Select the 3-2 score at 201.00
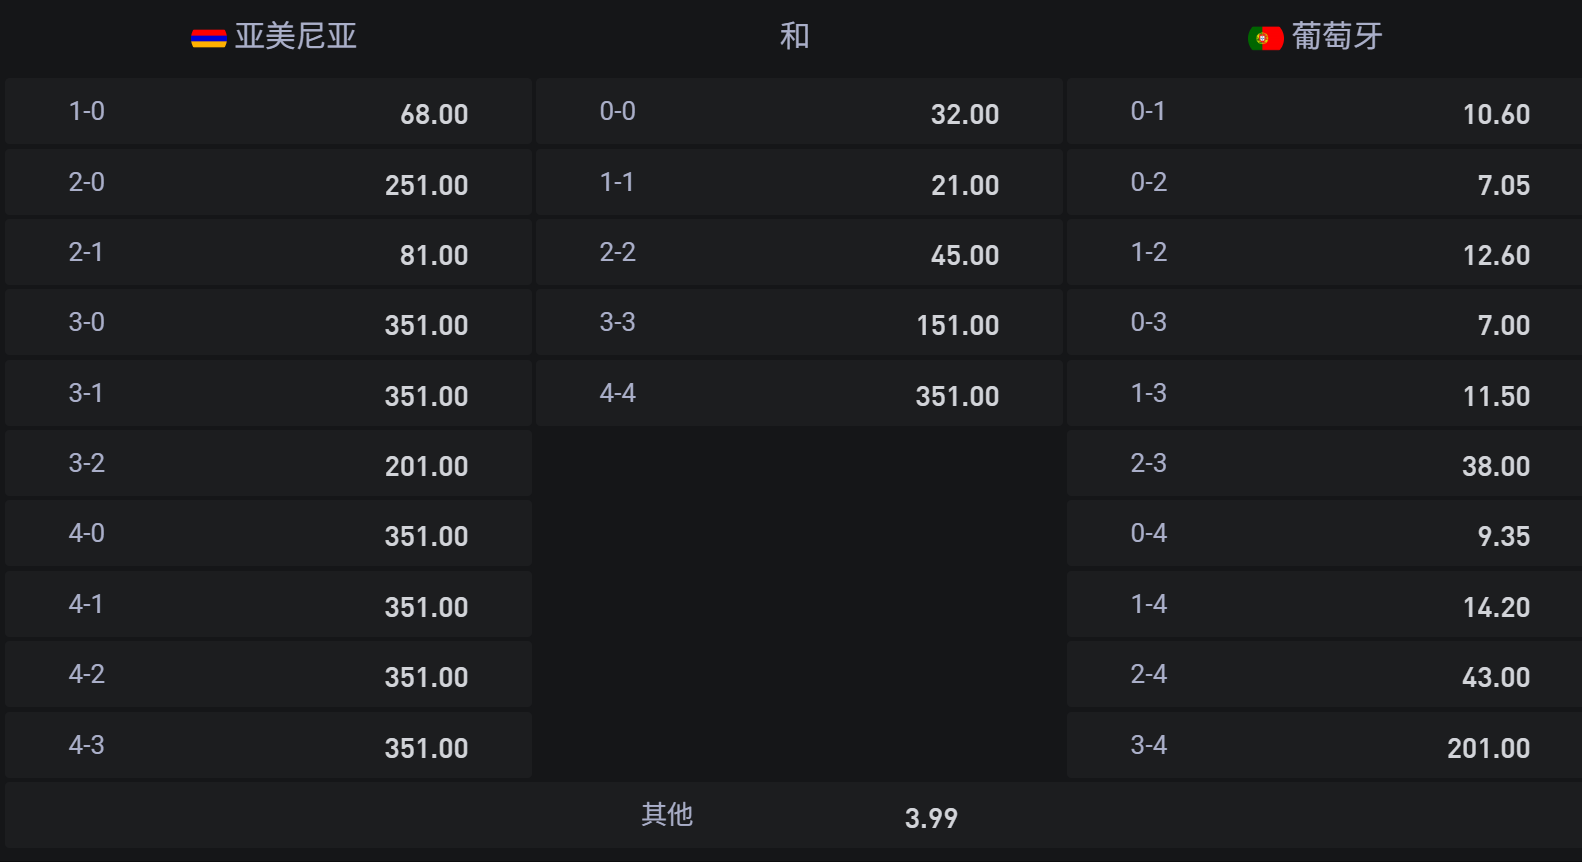The height and width of the screenshot is (862, 1582). (268, 464)
